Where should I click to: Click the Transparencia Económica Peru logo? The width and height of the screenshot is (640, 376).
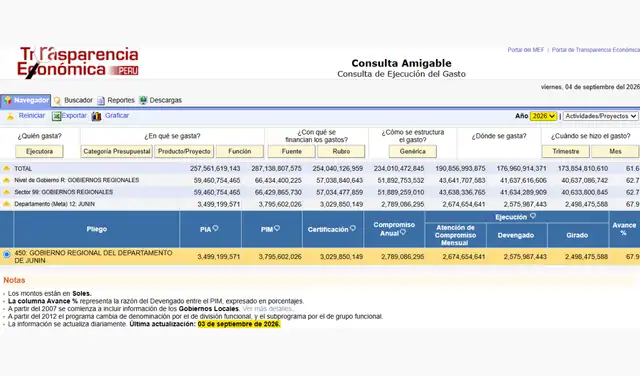tap(78, 62)
